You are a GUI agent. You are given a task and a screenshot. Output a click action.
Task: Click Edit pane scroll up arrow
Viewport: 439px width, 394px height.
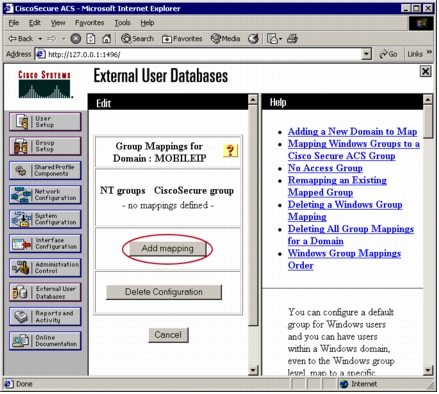(253, 99)
